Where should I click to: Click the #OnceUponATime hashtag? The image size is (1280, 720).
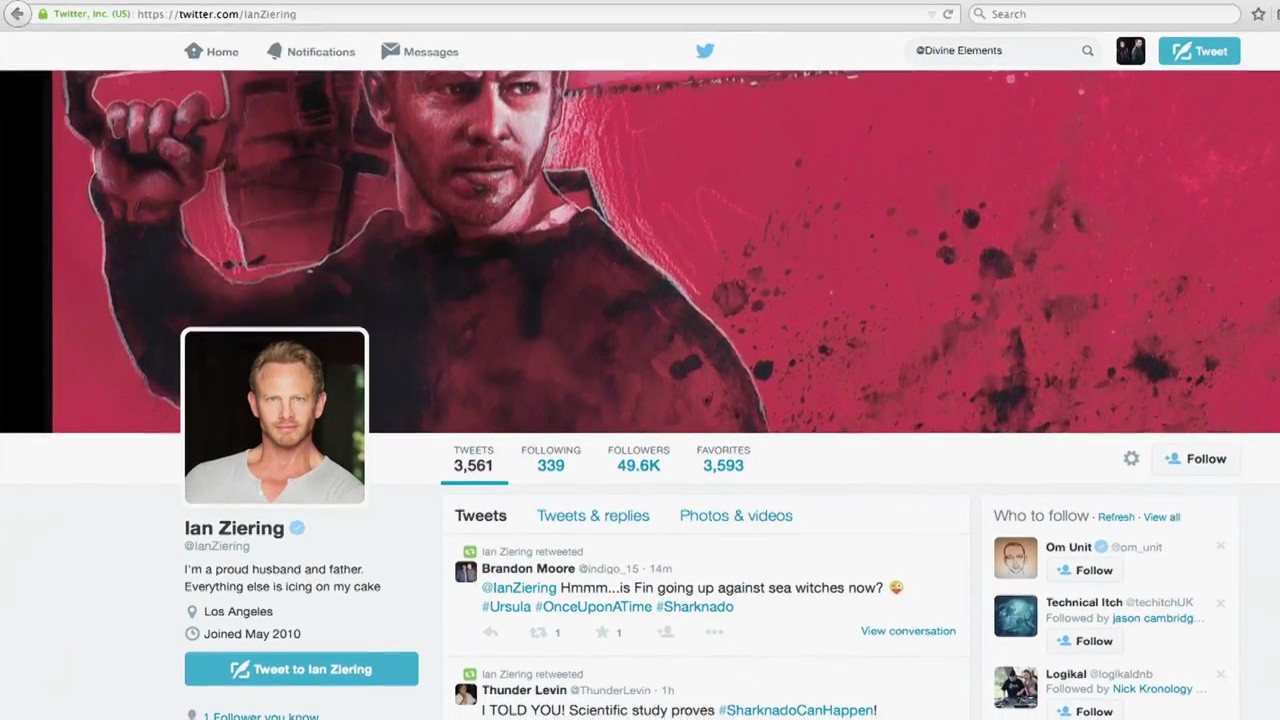(593, 606)
